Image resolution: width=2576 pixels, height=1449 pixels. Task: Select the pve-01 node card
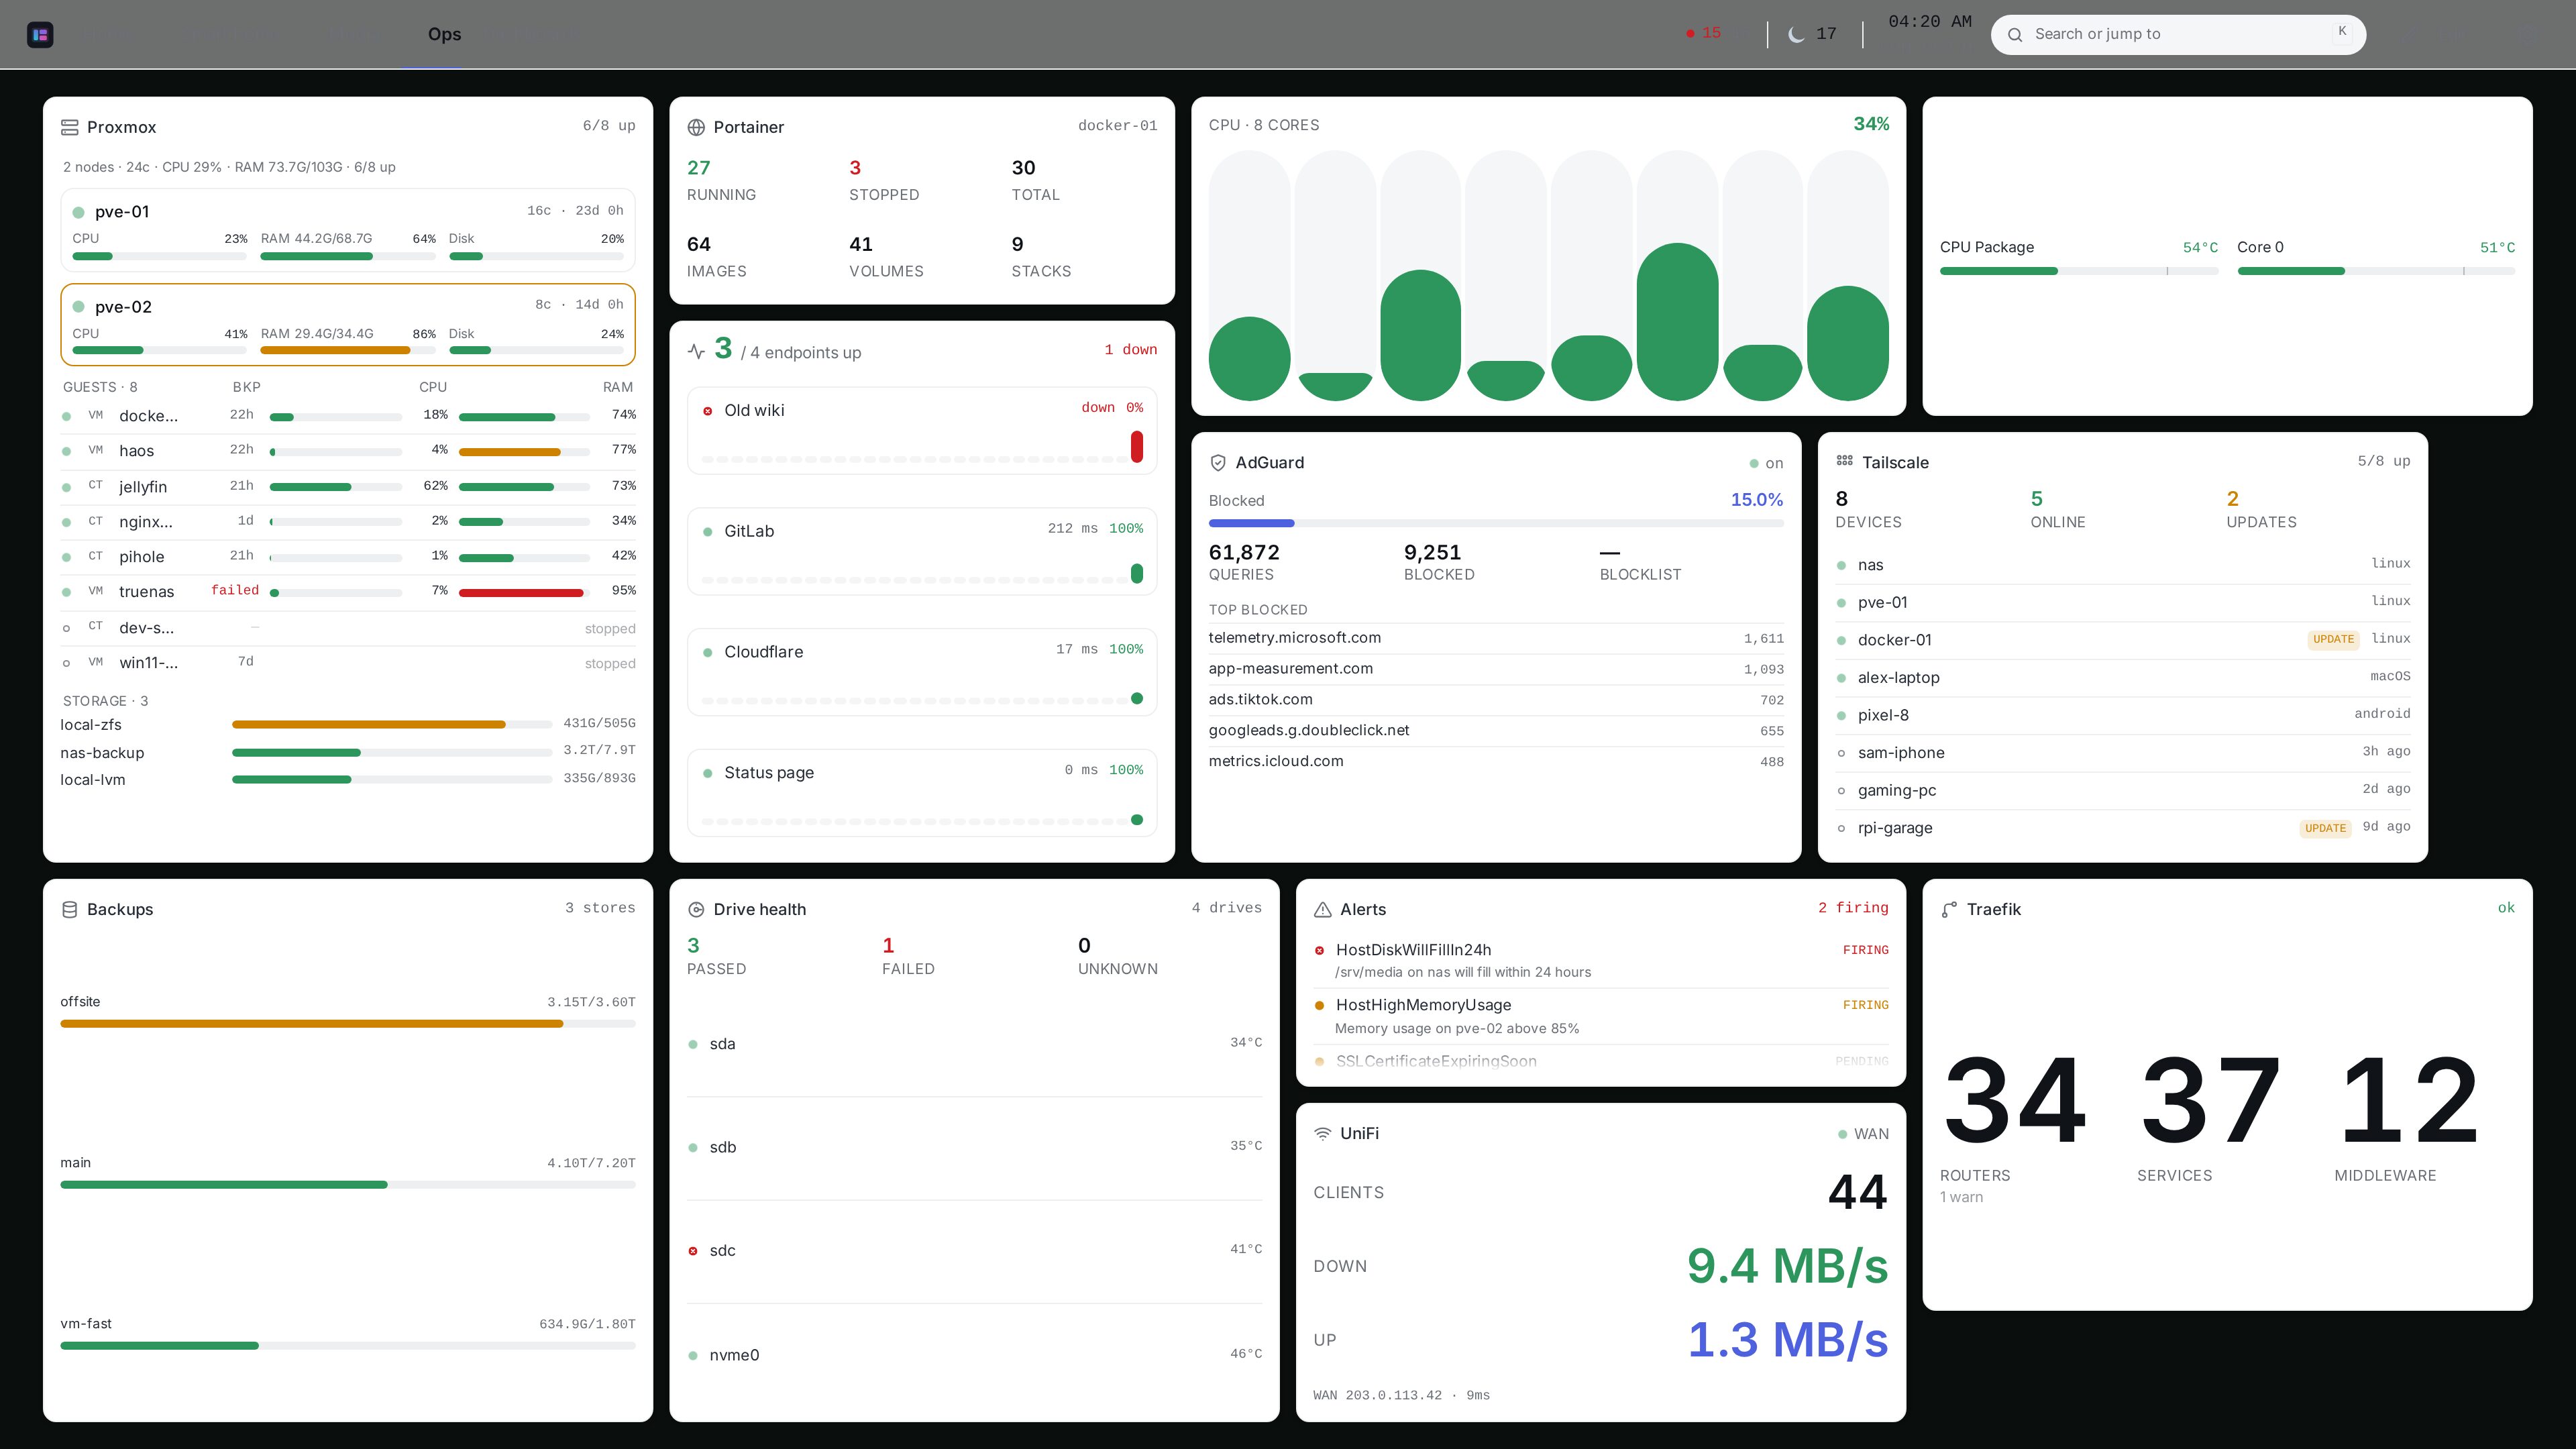tap(348, 230)
